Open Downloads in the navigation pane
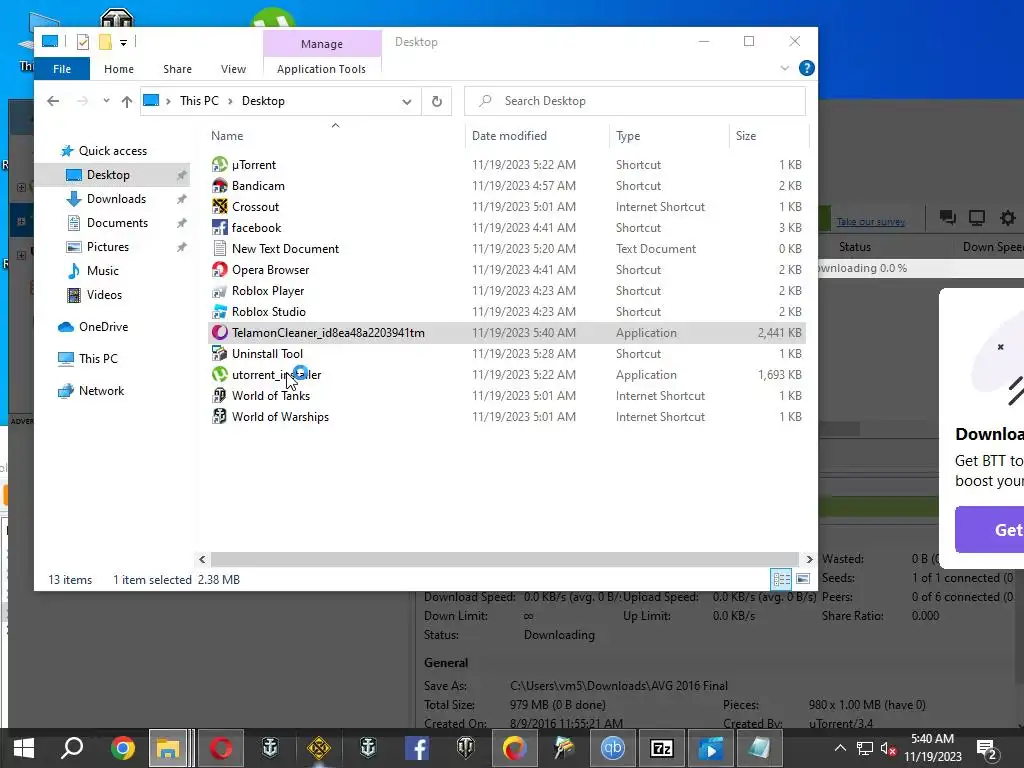The width and height of the screenshot is (1024, 768). pyautogui.click(x=116, y=199)
